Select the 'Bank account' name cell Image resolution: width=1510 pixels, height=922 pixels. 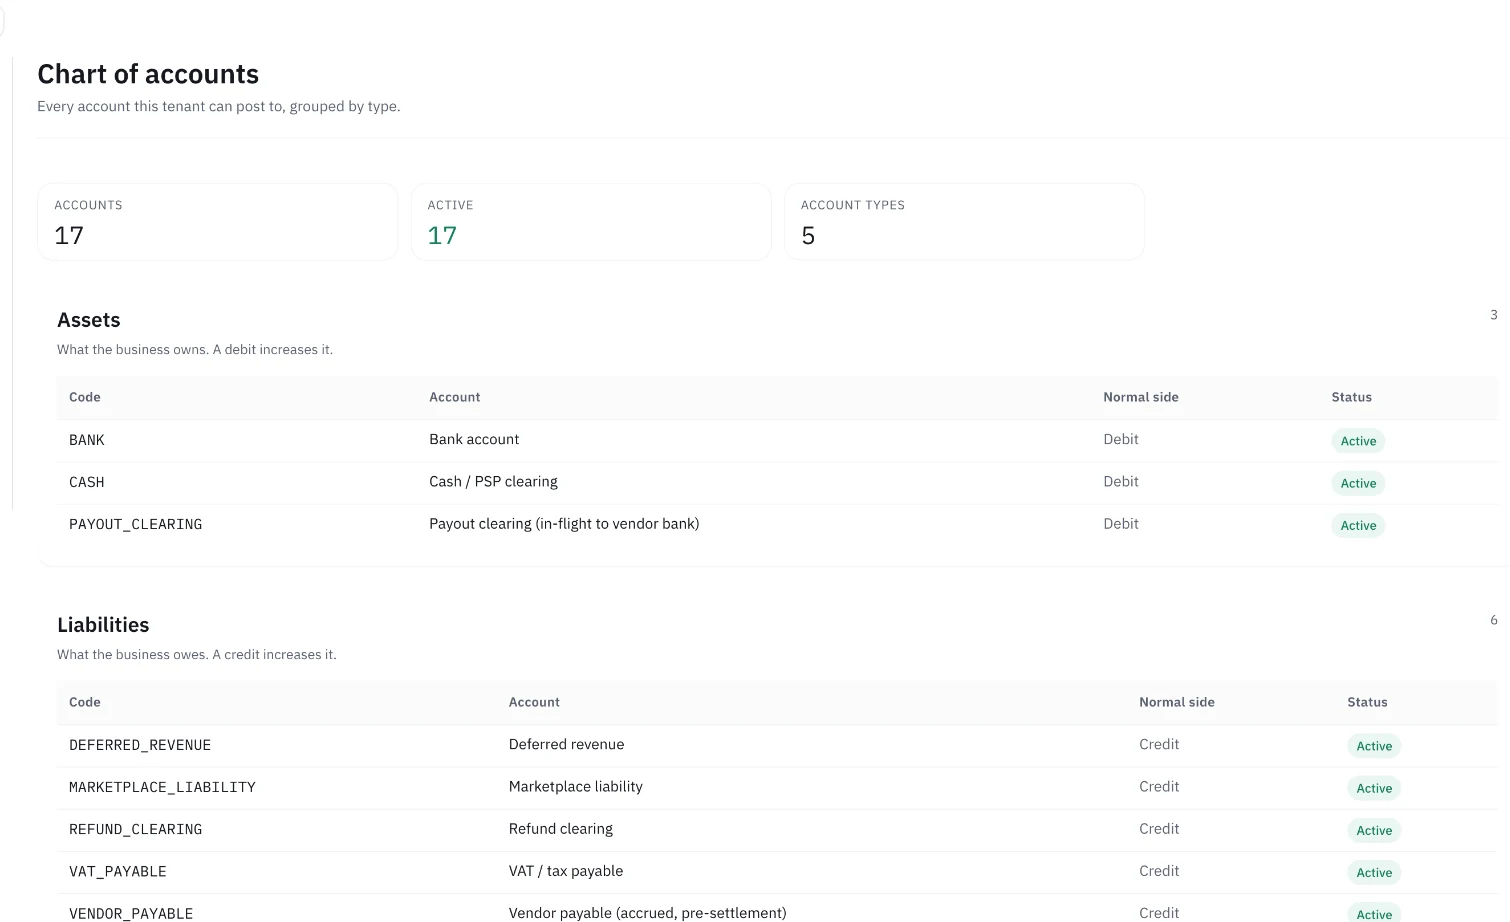tap(474, 439)
